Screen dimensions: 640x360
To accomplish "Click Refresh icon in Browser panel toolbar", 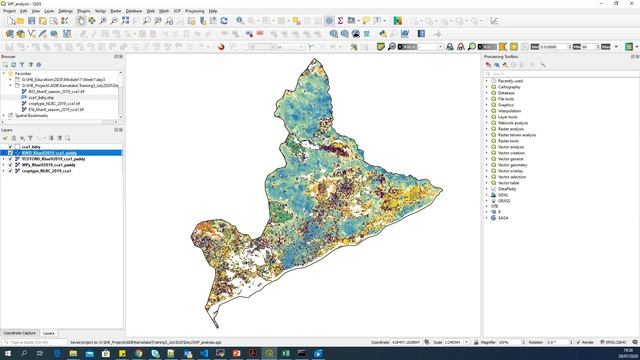I will click(13, 65).
